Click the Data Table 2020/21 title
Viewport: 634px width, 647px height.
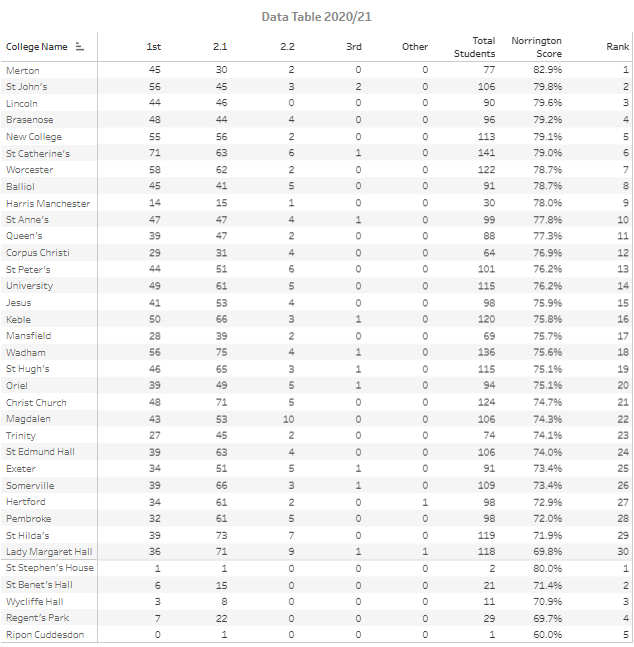(x=317, y=17)
